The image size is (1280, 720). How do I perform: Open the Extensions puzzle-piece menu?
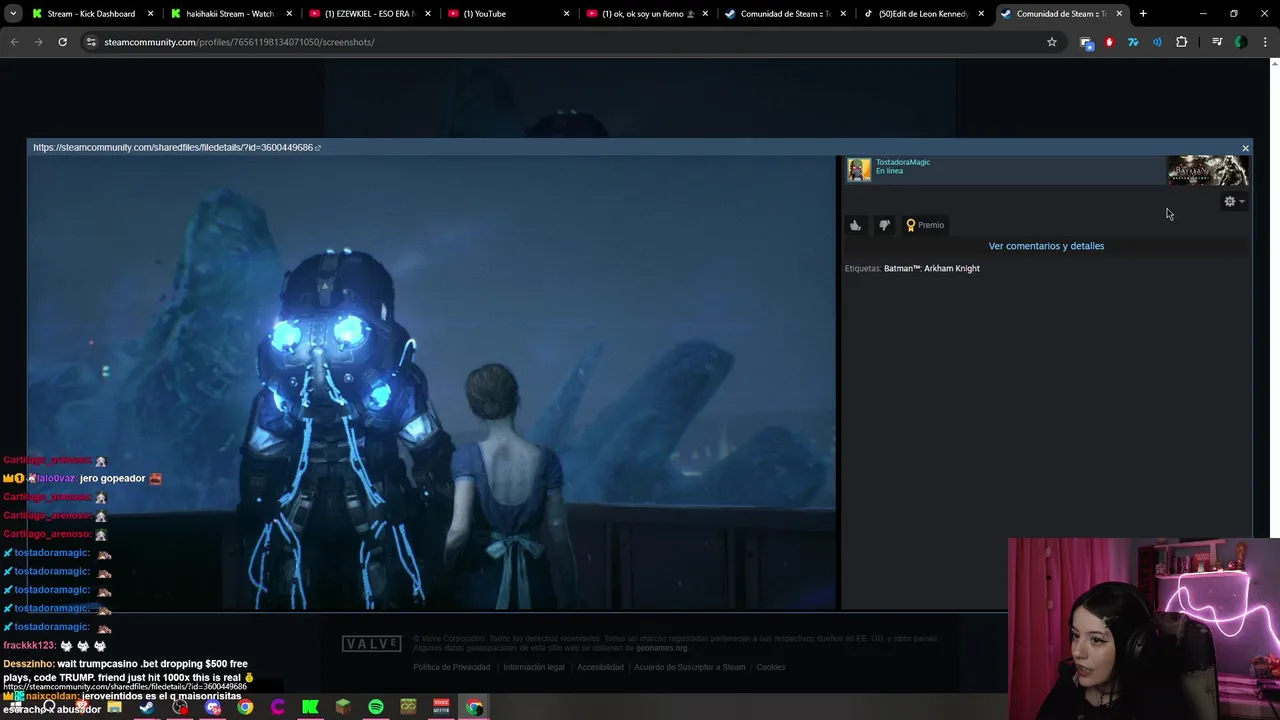click(1181, 42)
